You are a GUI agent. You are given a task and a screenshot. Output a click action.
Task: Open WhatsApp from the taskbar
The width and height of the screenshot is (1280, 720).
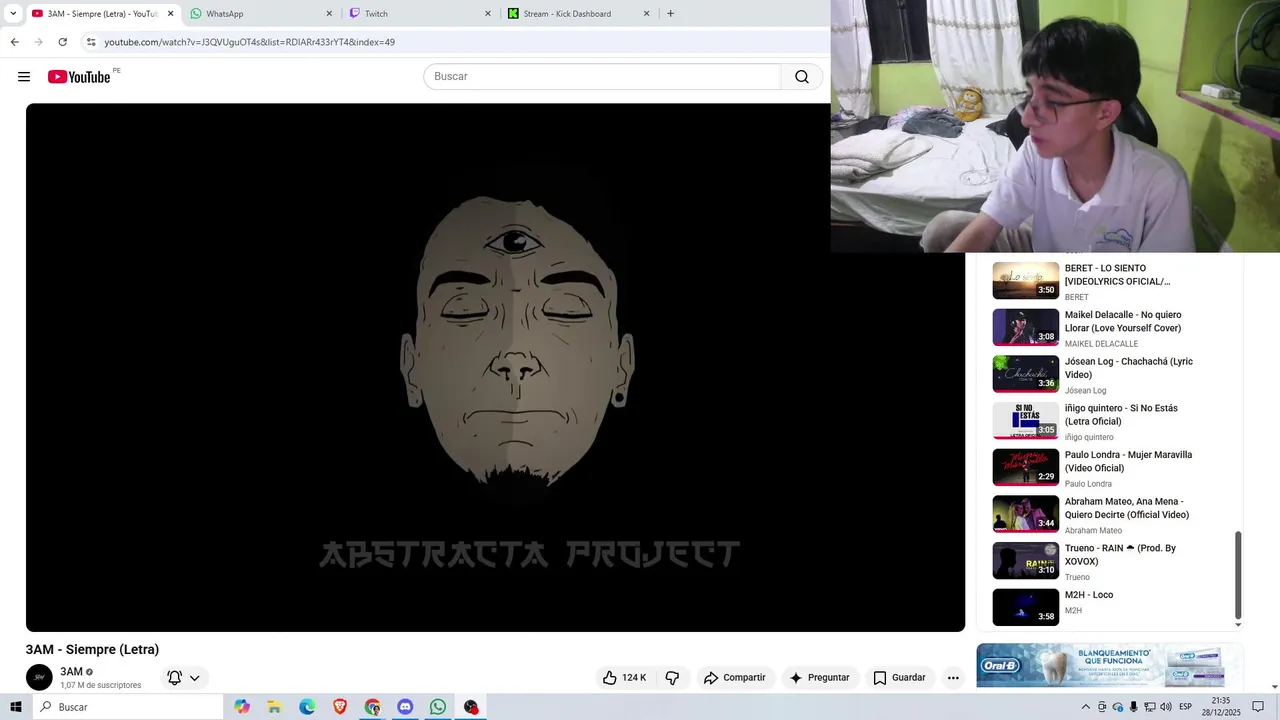pos(438,707)
